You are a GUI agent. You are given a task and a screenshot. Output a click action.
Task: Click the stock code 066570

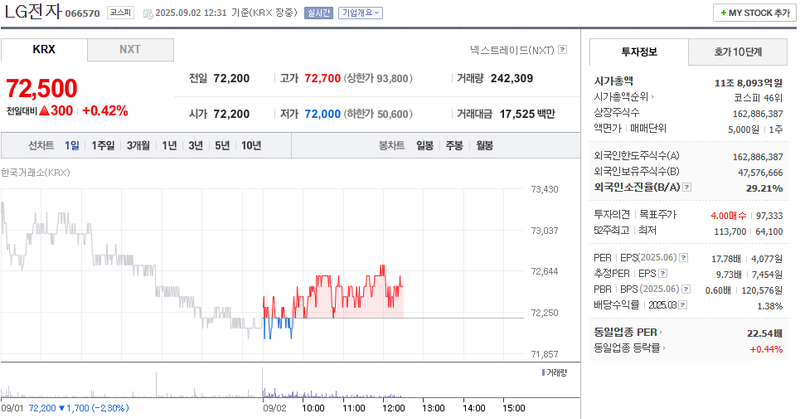coord(83,13)
